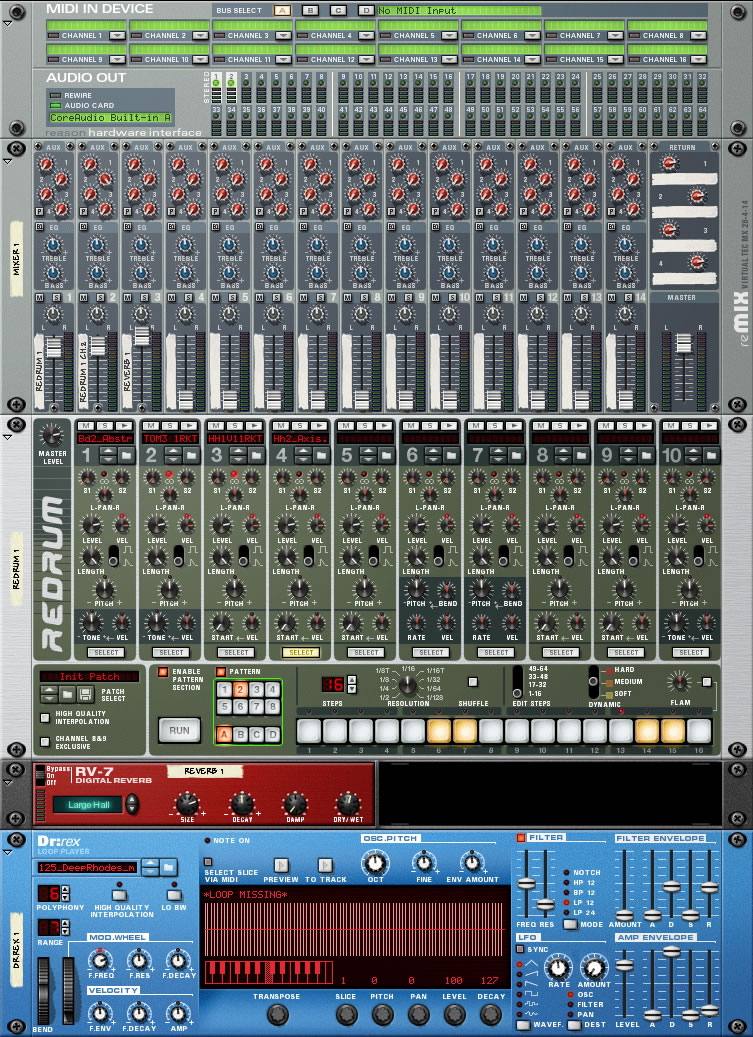This screenshot has width=753, height=1037.
Task: Click Select button on Redrum channel 6
Action: (x=430, y=652)
